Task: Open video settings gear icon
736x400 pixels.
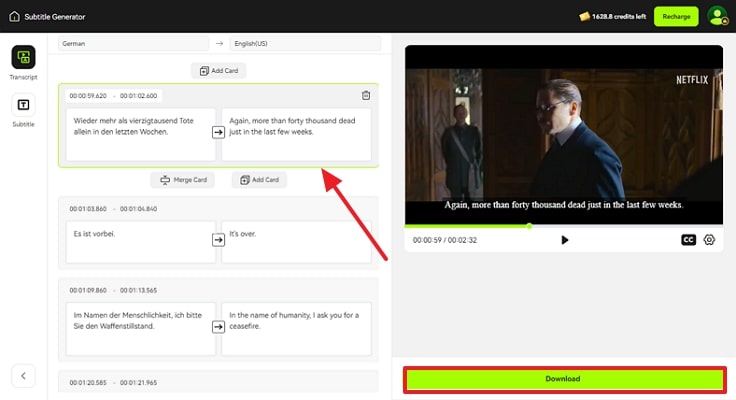Action: pos(709,240)
